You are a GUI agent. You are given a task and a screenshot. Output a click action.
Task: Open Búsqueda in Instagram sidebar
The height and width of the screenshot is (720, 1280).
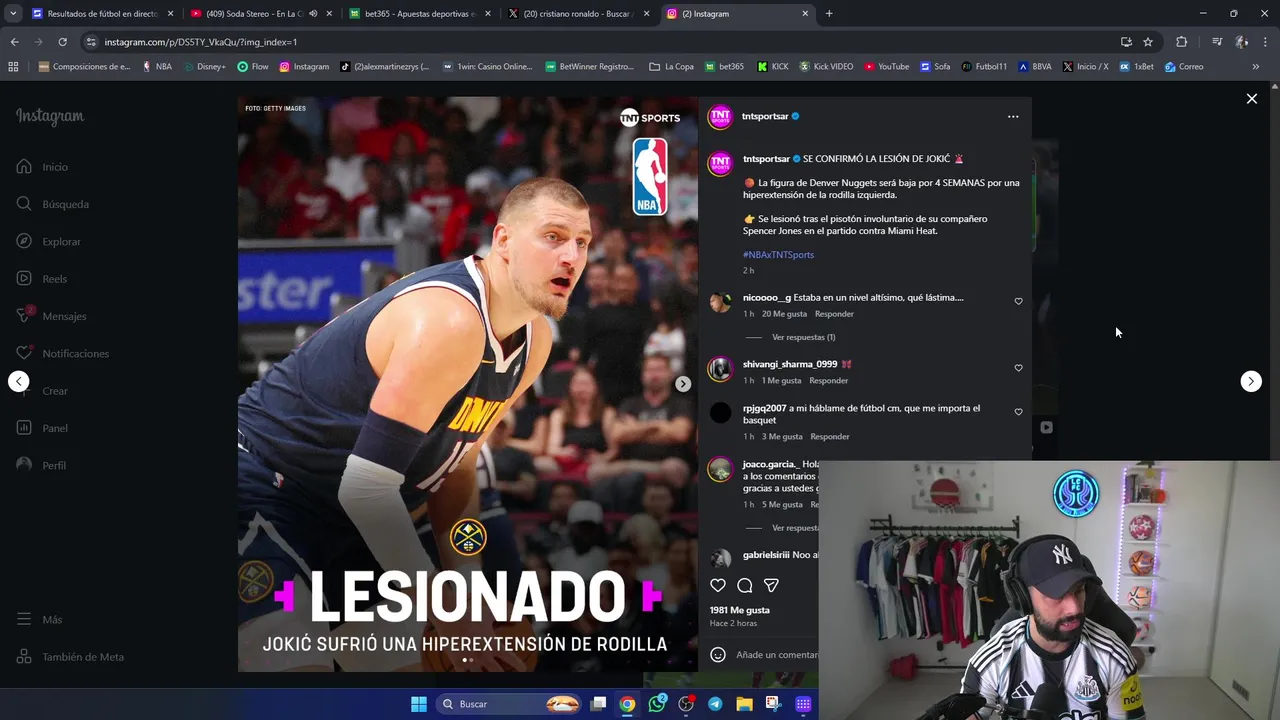[53, 204]
